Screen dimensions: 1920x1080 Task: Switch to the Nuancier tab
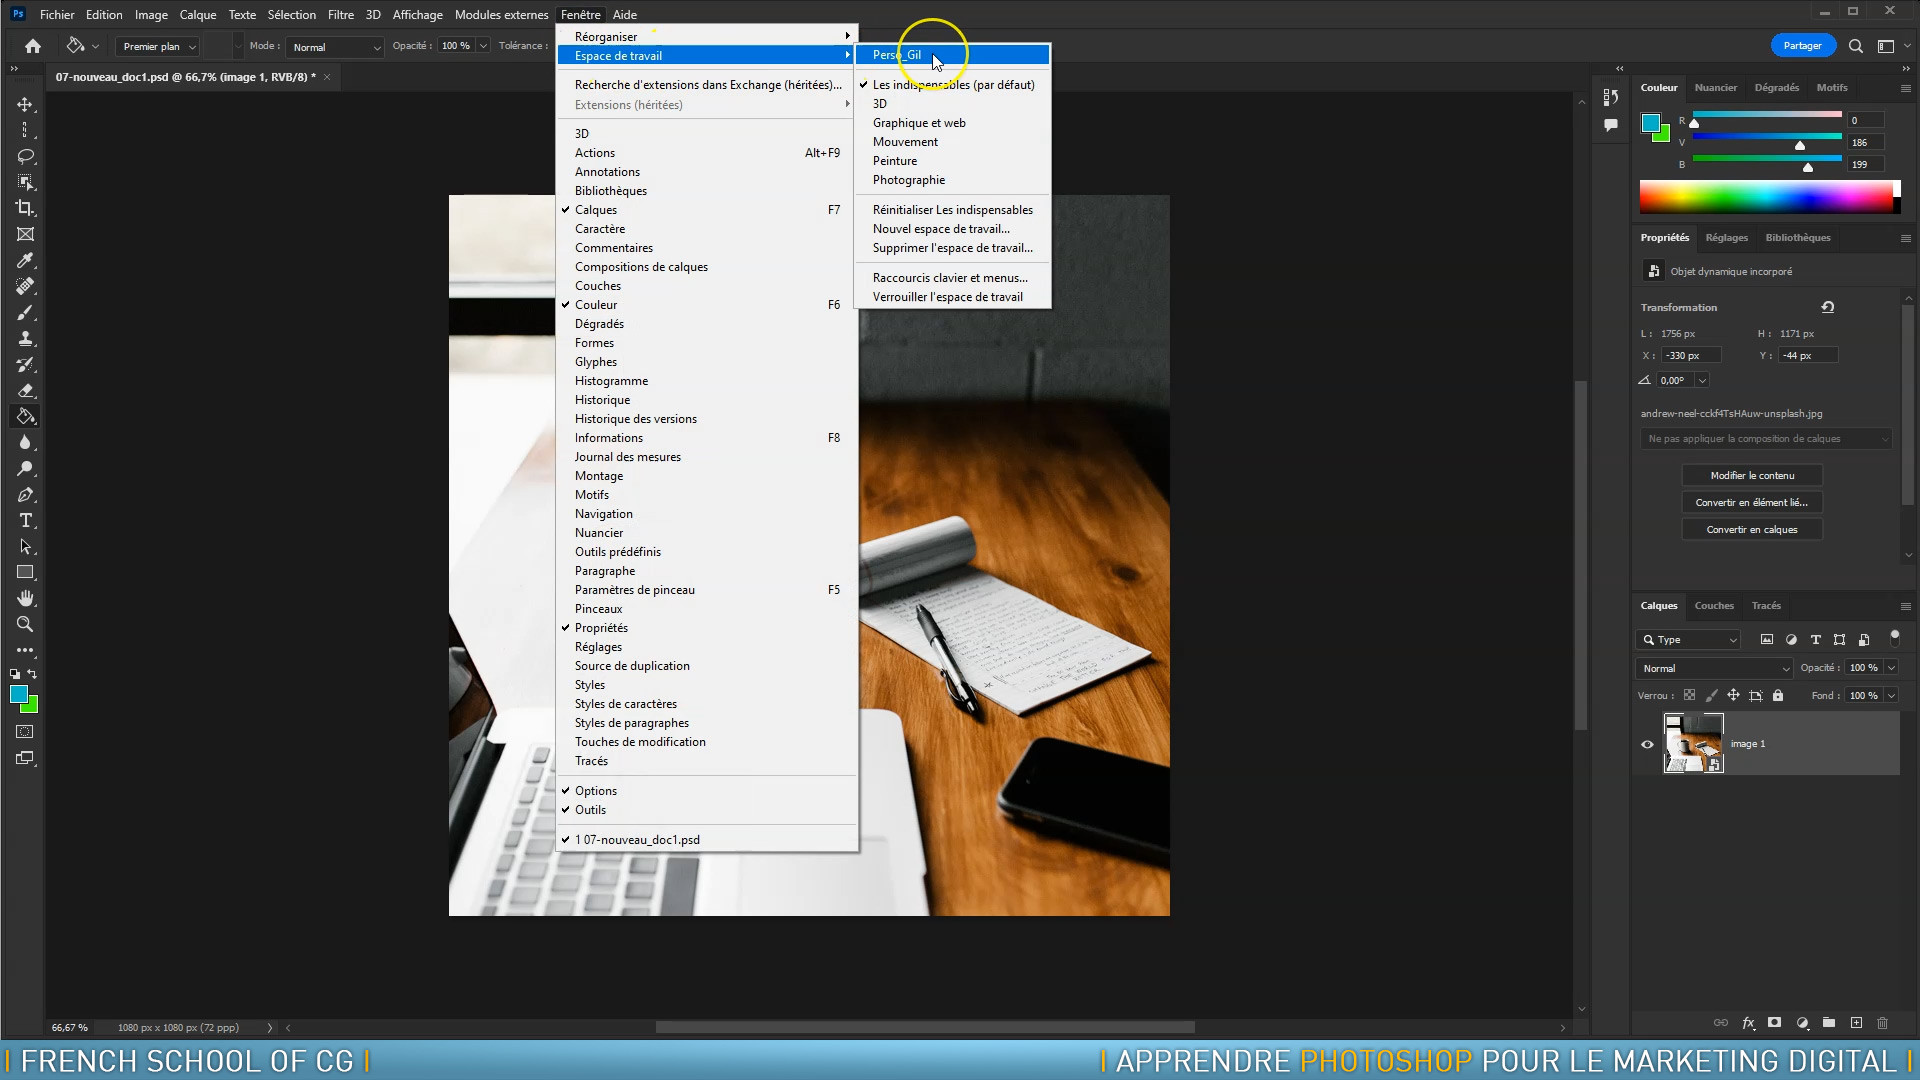[x=1715, y=88]
